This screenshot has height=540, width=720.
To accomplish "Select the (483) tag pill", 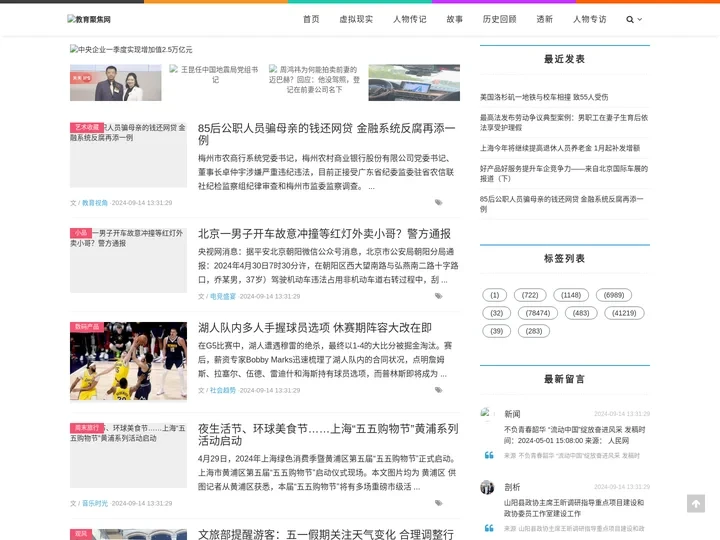I will click(581, 313).
